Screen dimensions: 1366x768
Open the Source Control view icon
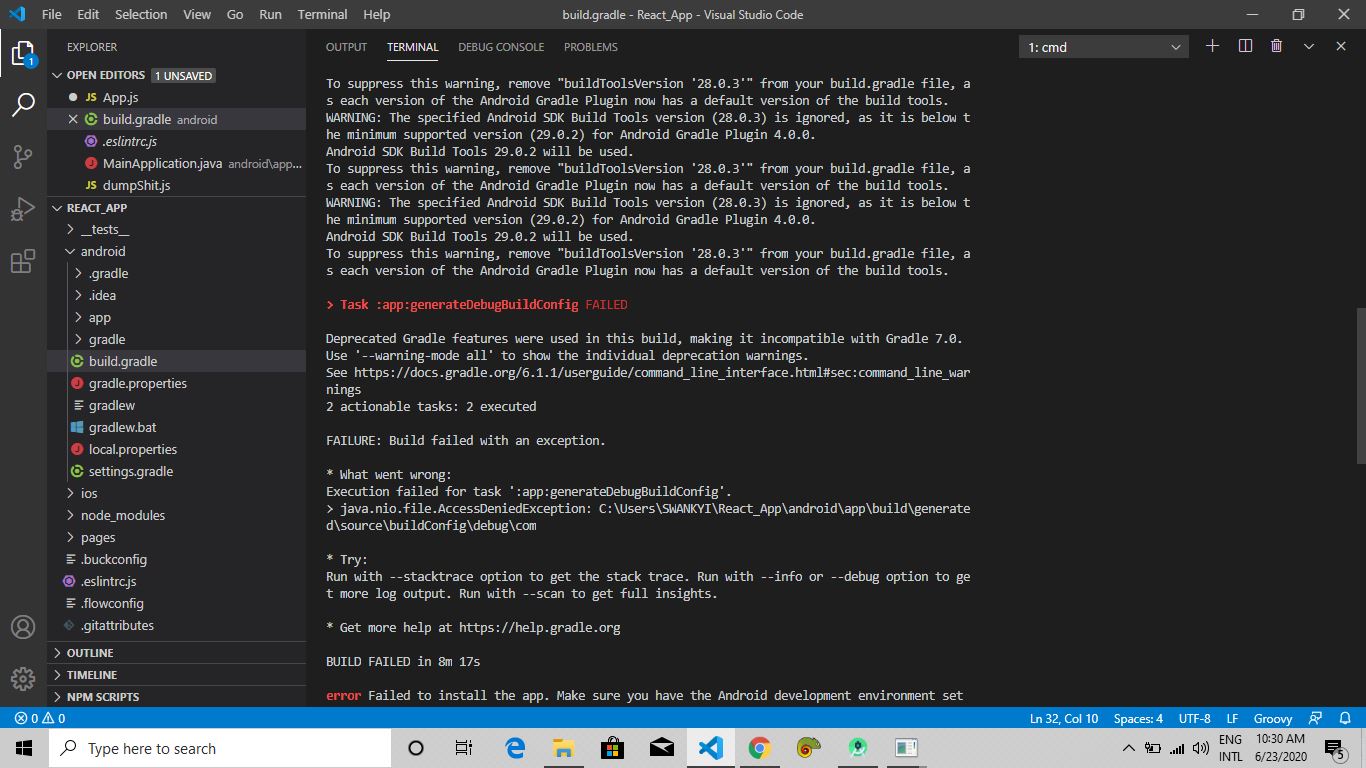23,157
